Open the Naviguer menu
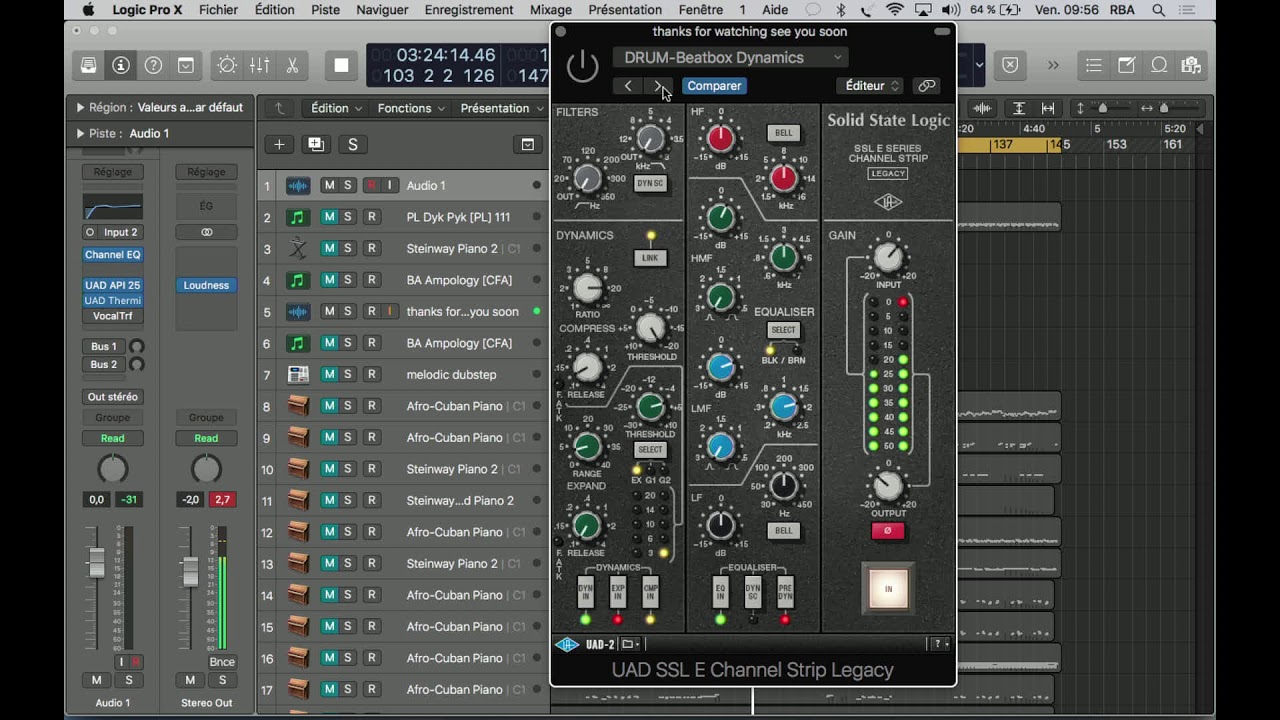This screenshot has height=720, width=1280. pos(382,10)
